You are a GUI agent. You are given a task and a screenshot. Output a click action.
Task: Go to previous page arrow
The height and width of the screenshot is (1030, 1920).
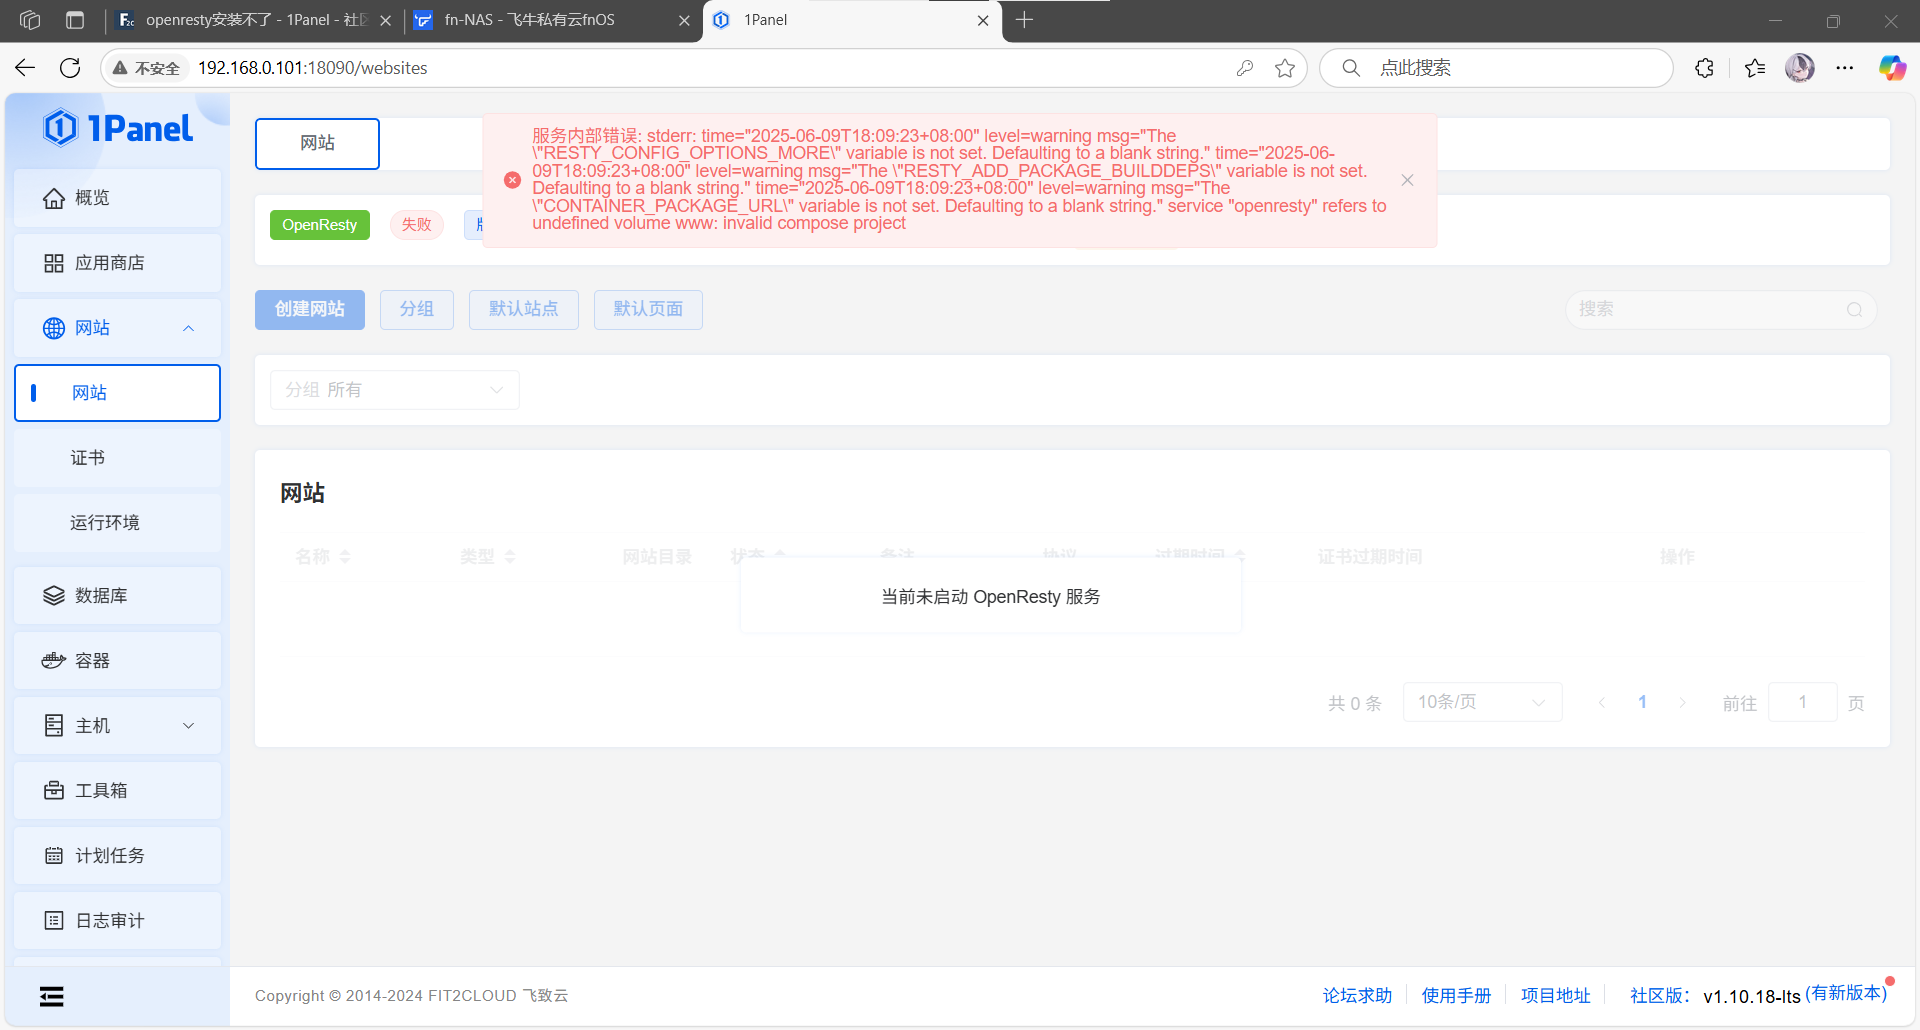pyautogui.click(x=1602, y=703)
